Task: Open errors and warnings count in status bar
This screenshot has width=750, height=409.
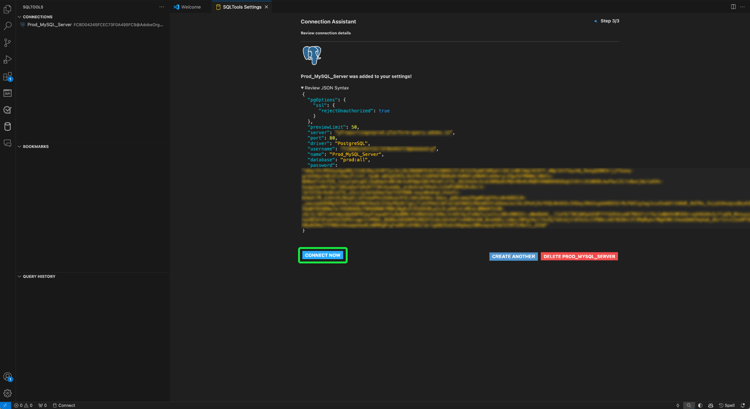Action: coord(23,405)
